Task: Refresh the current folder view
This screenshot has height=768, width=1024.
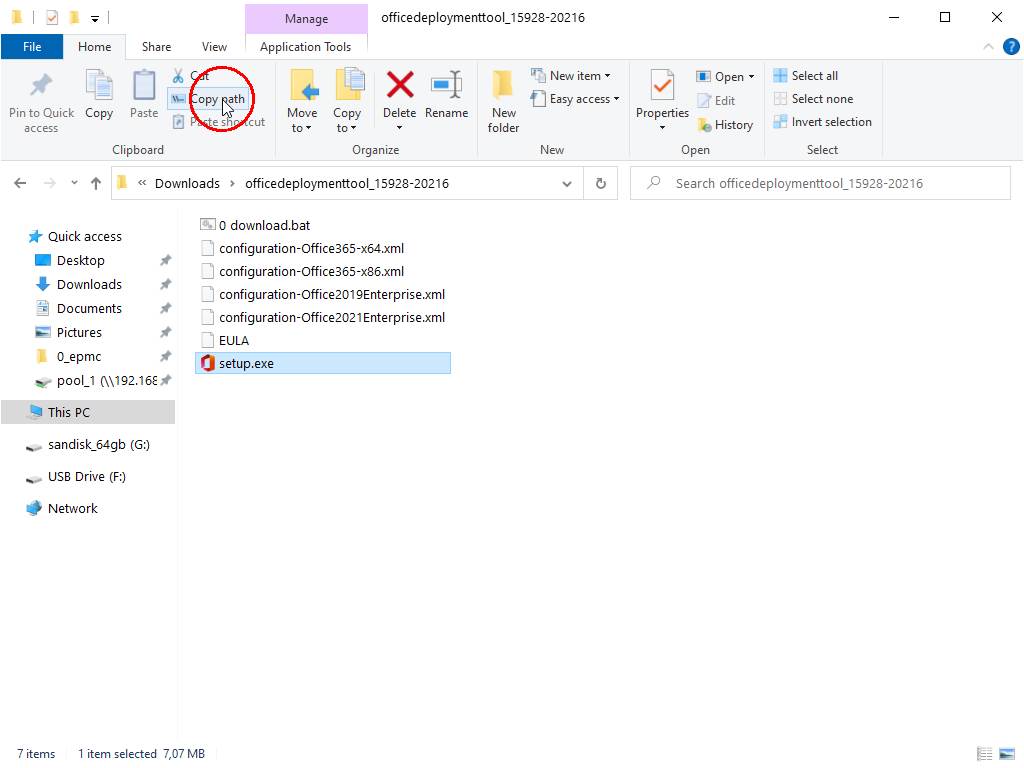Action: click(x=600, y=184)
